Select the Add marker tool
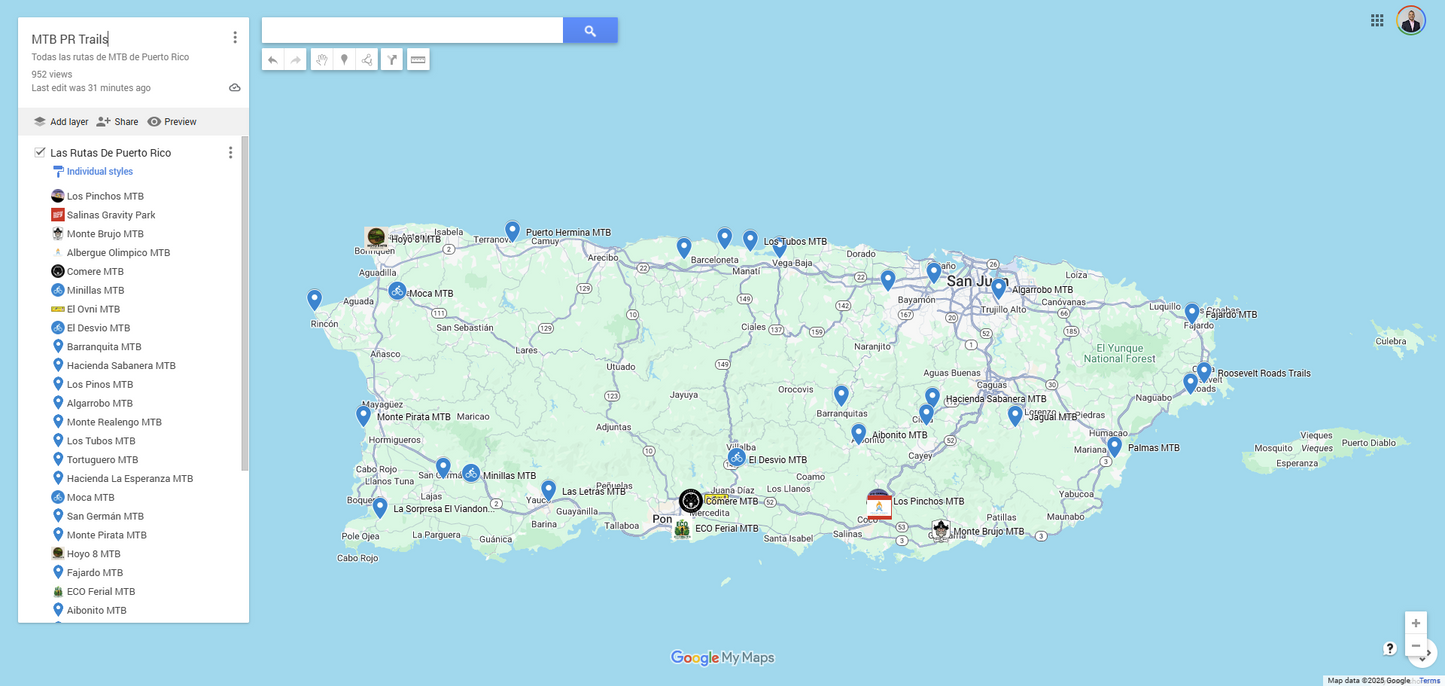The width and height of the screenshot is (1445, 686). point(343,59)
